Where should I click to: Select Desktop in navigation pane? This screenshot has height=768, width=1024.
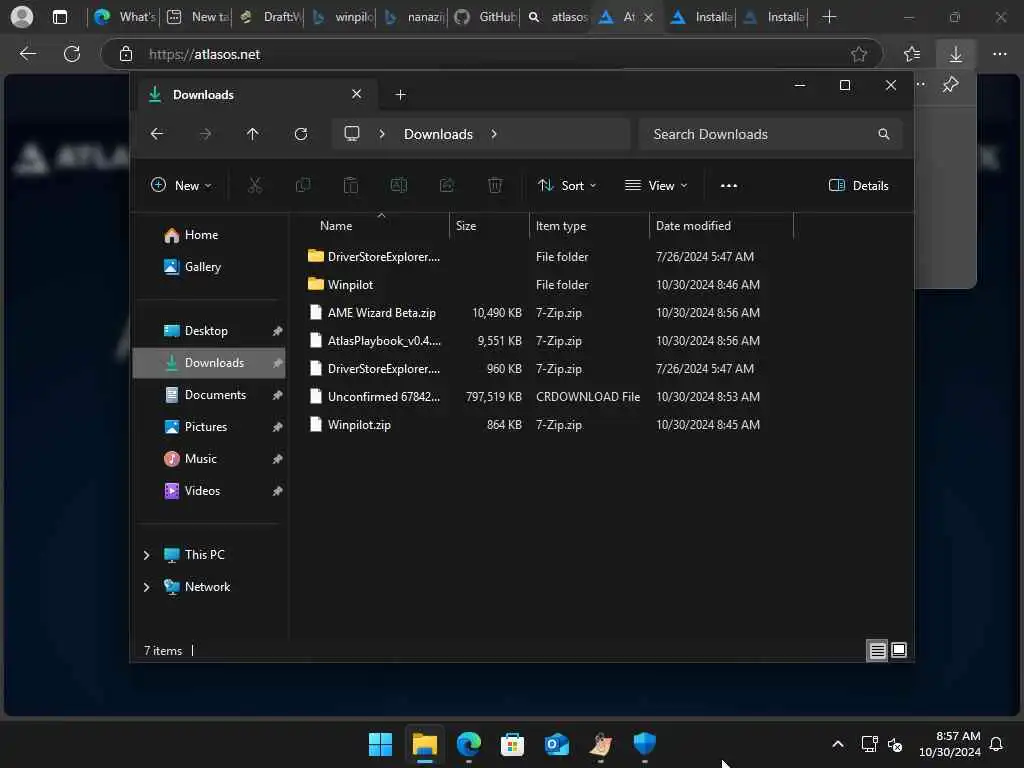click(x=209, y=331)
